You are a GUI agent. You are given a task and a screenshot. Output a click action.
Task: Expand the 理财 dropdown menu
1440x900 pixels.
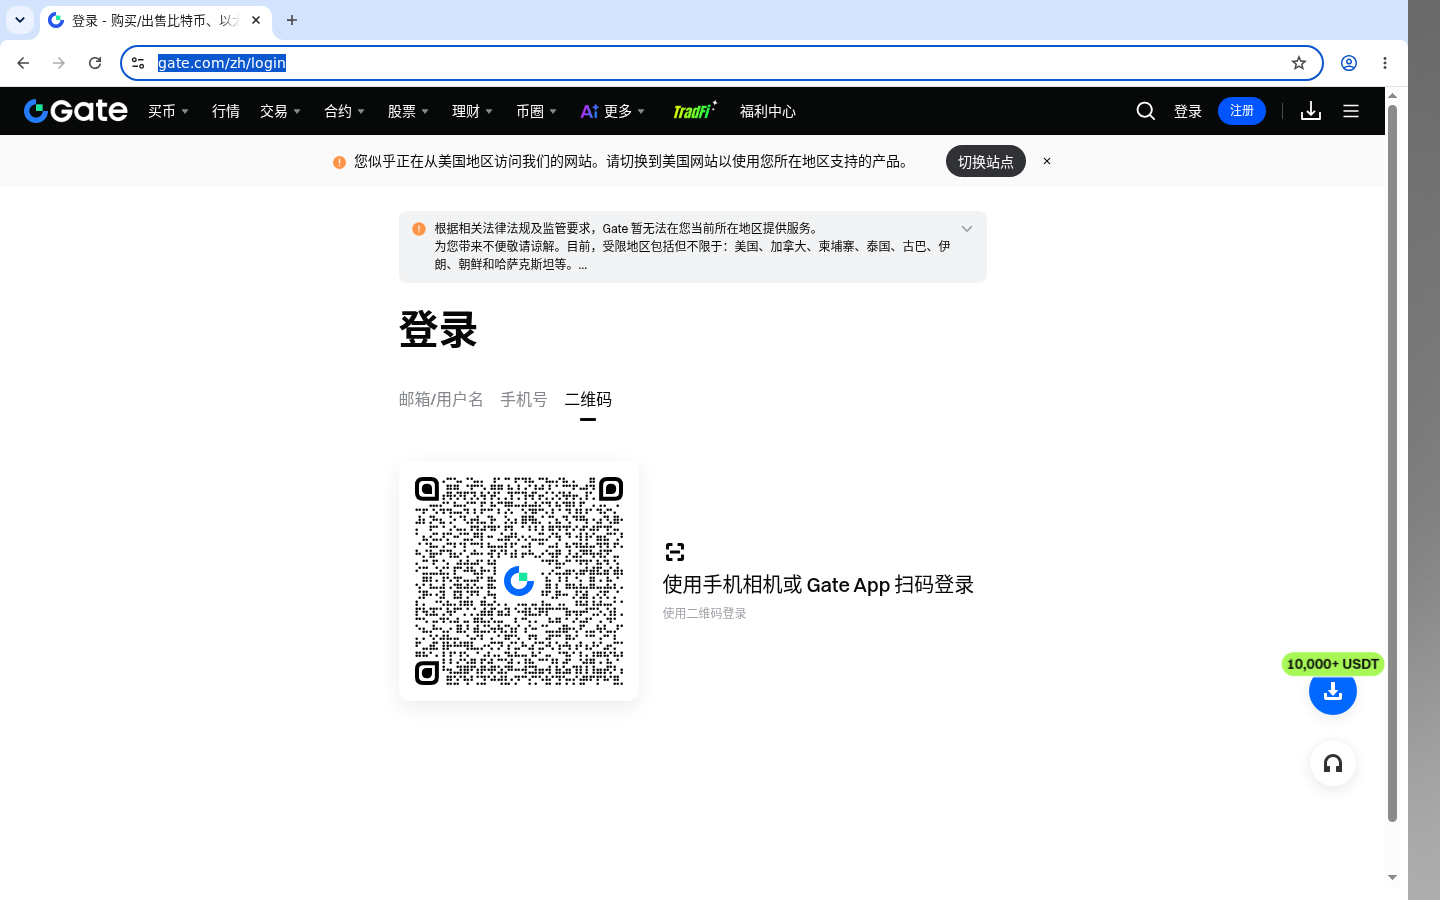472,111
